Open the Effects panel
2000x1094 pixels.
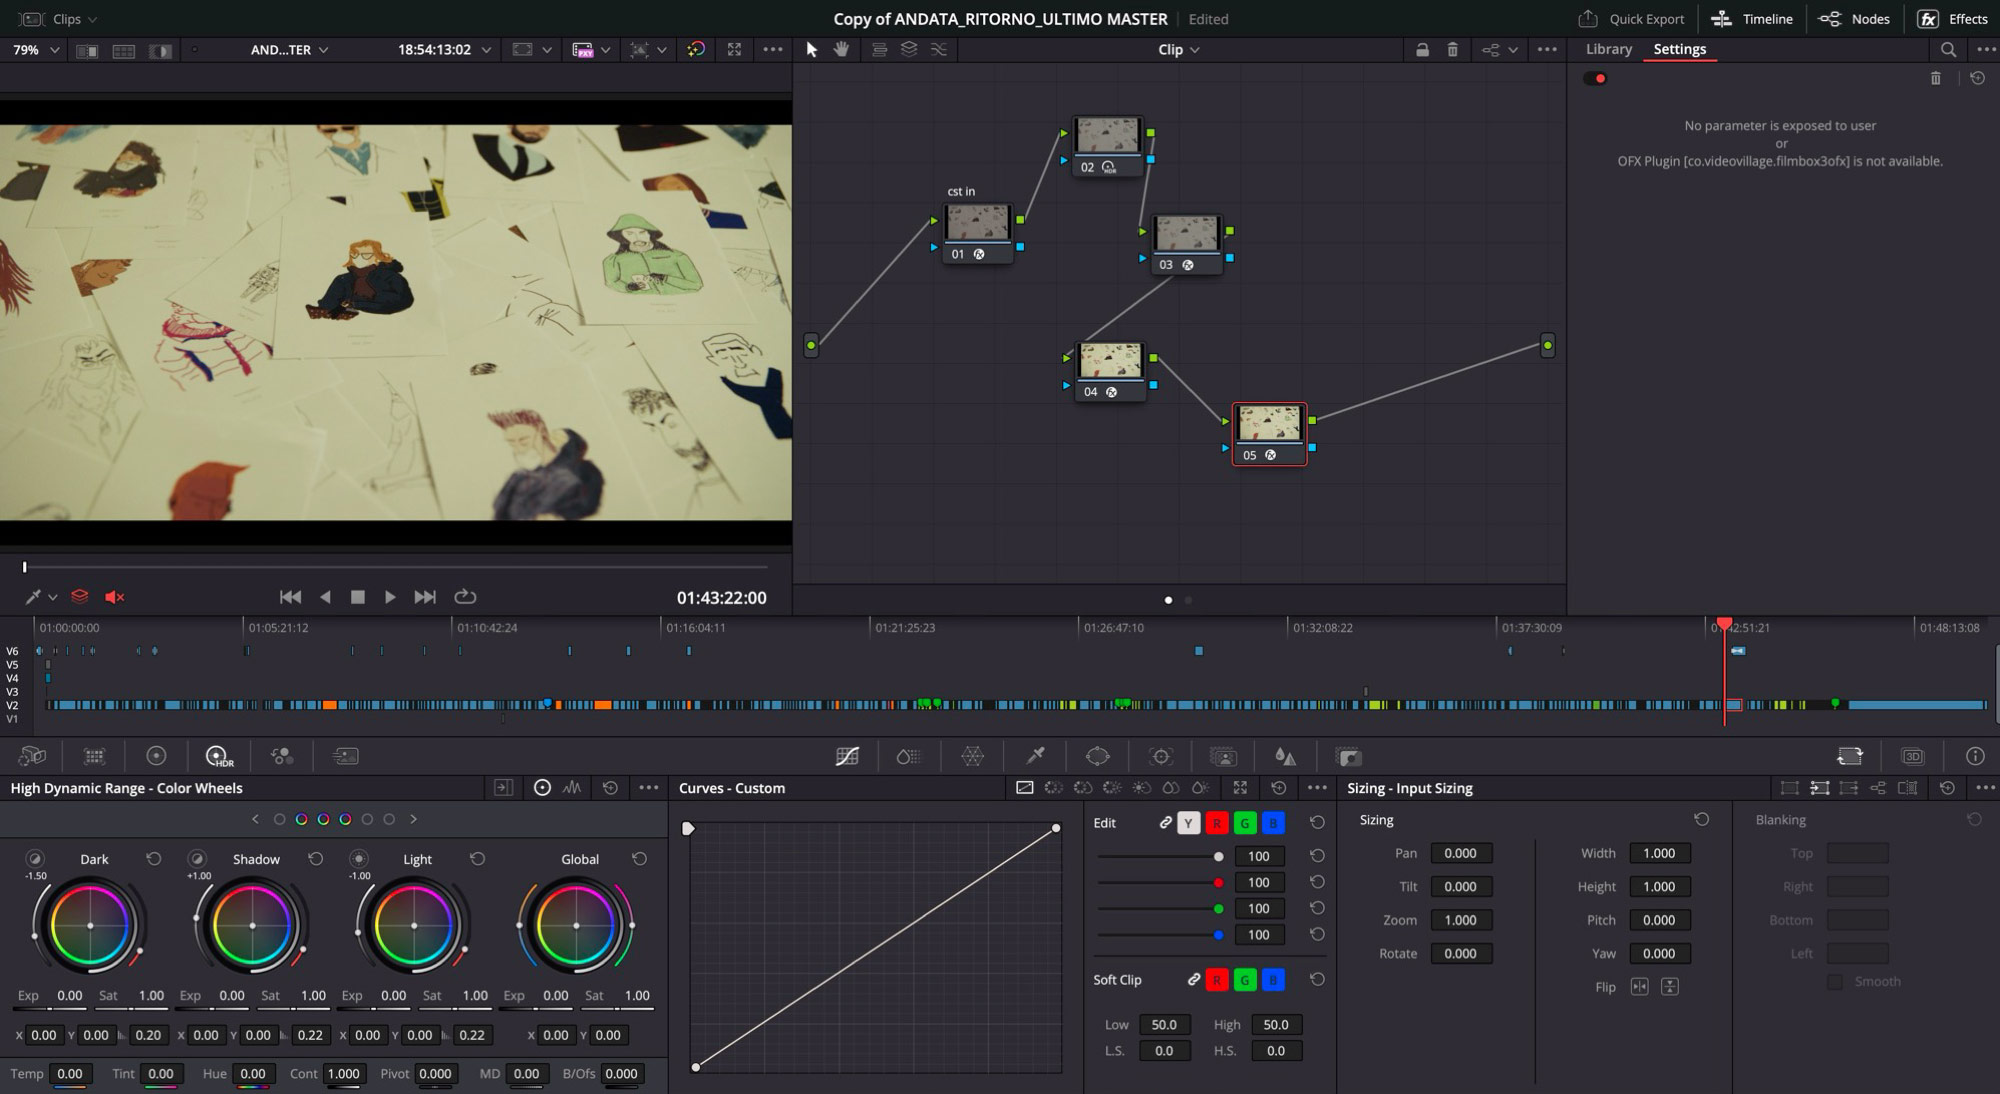pyautogui.click(x=1952, y=19)
